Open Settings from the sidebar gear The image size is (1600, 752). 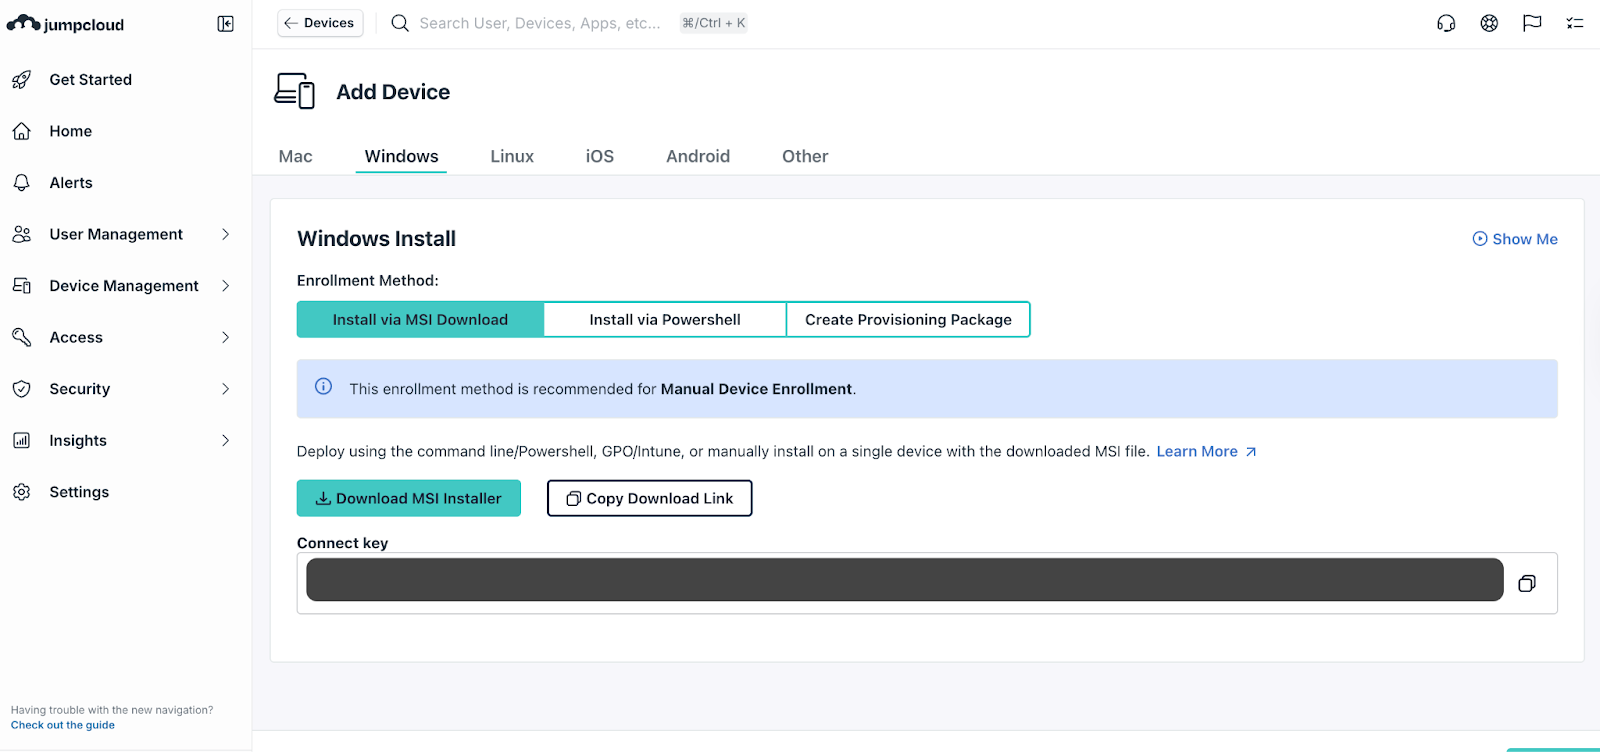[22, 492]
